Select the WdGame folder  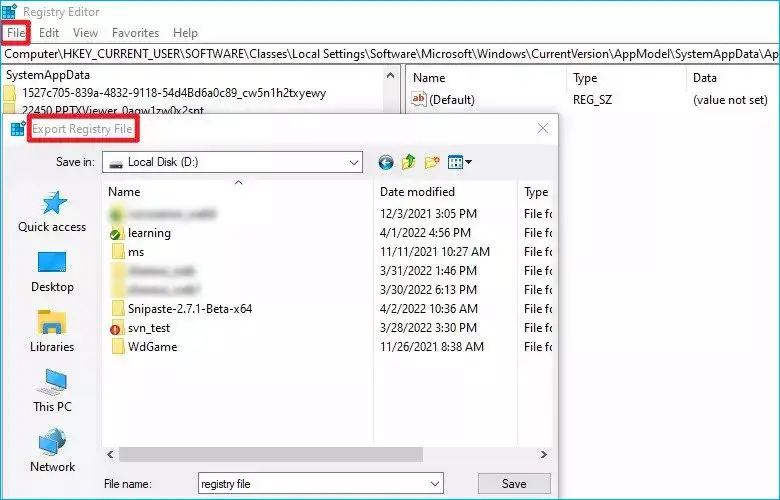(x=152, y=347)
